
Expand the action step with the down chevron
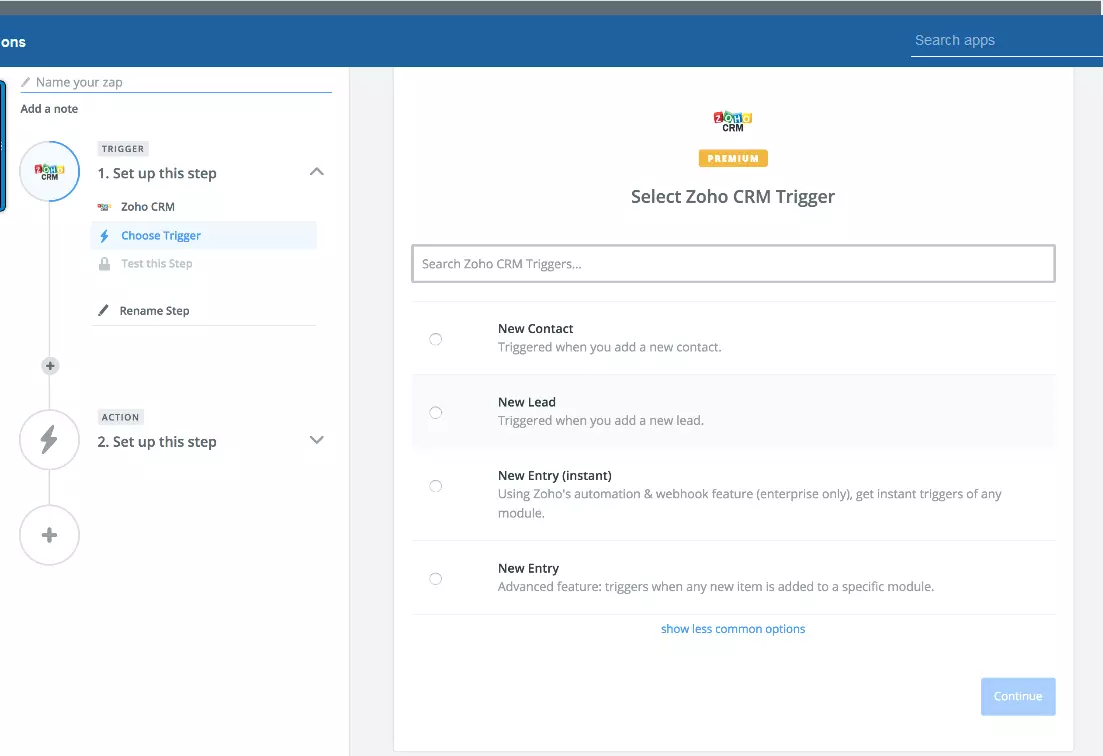317,440
